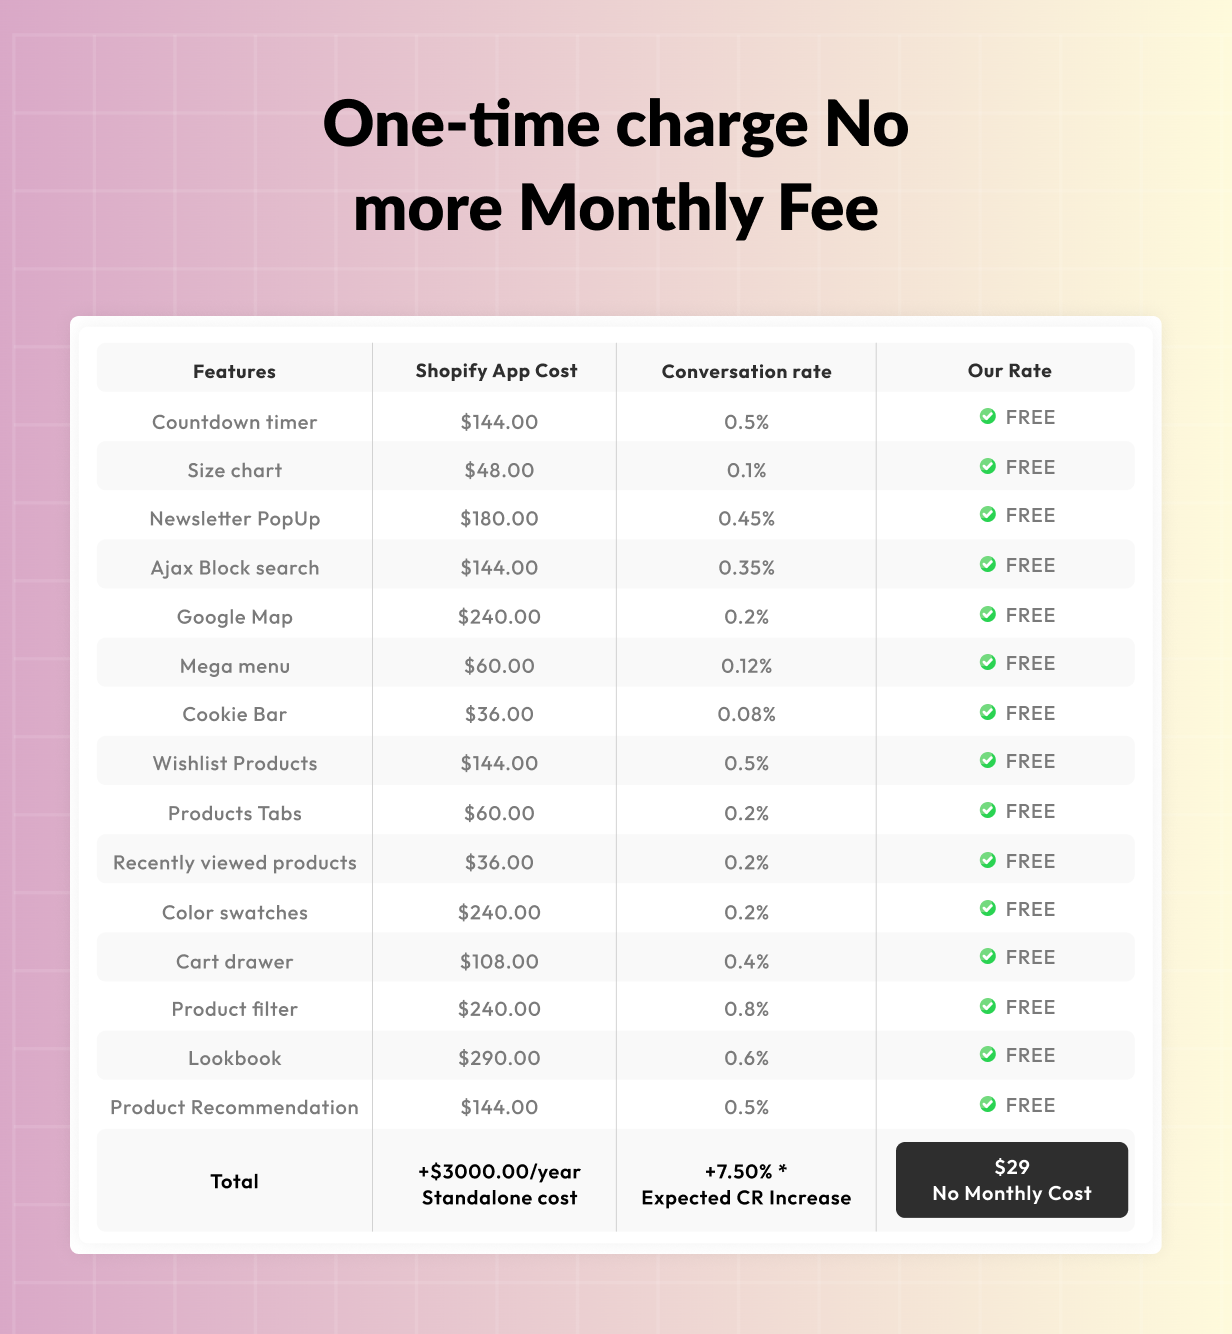
Task: Select the Shopify App Cost column header
Action: point(496,371)
